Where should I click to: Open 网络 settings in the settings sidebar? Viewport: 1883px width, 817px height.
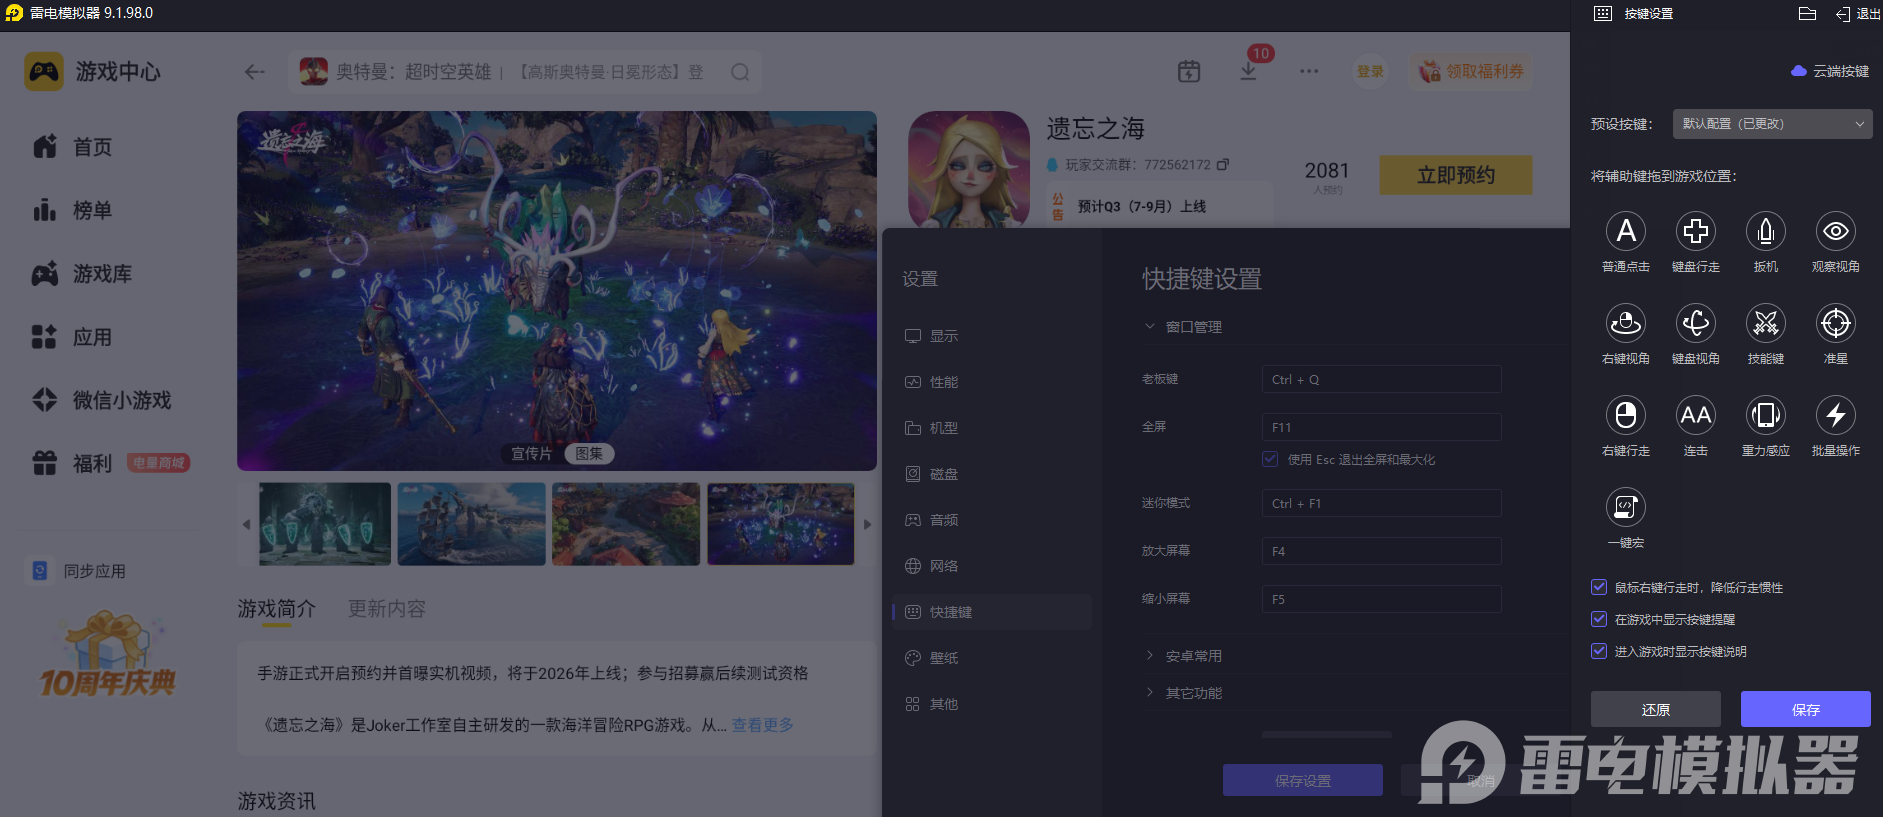[x=991, y=566]
